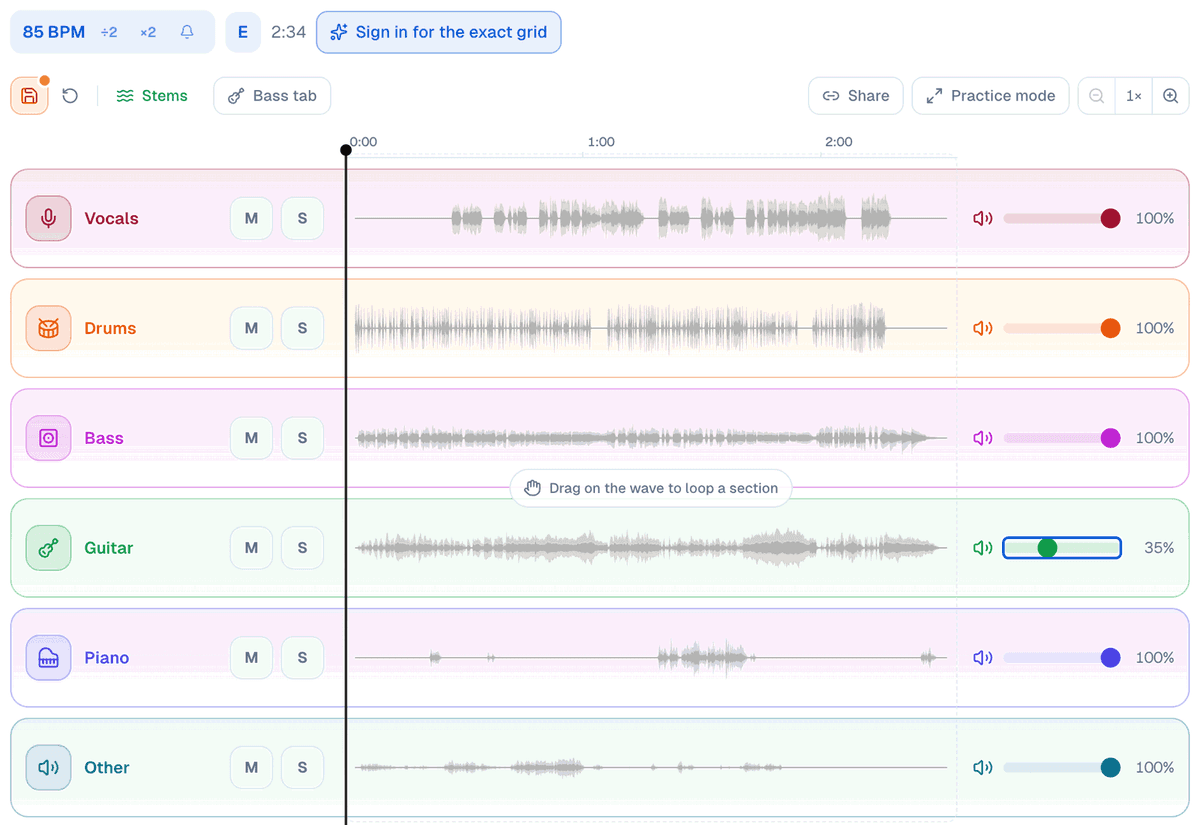Click the save icon with orange dot
Image resolution: width=1200 pixels, height=825 pixels.
(x=29, y=96)
